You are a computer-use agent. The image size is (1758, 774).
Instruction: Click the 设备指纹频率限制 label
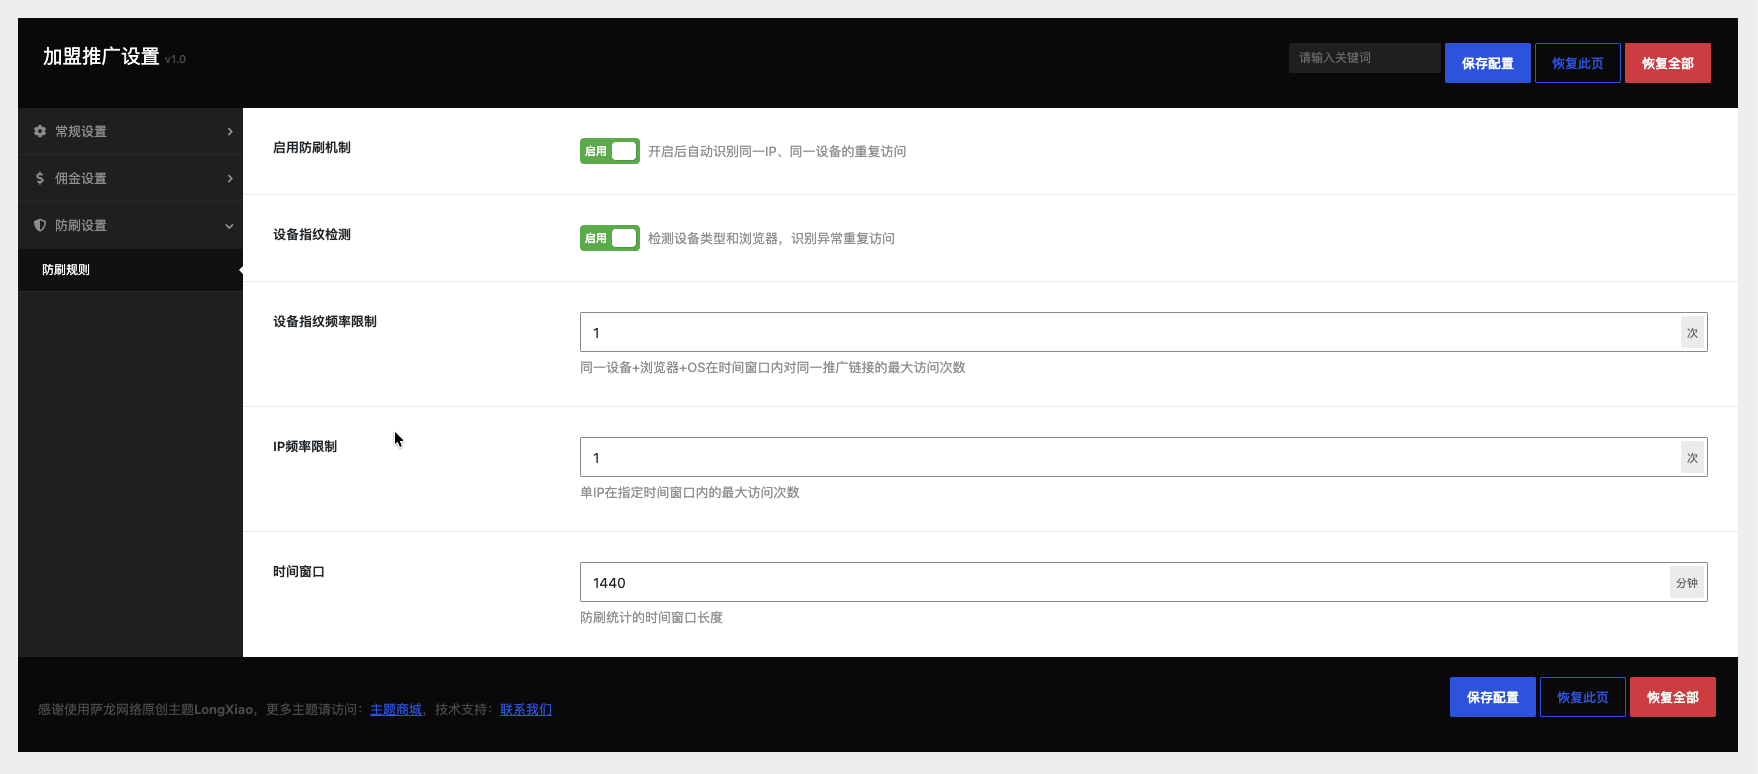click(325, 321)
